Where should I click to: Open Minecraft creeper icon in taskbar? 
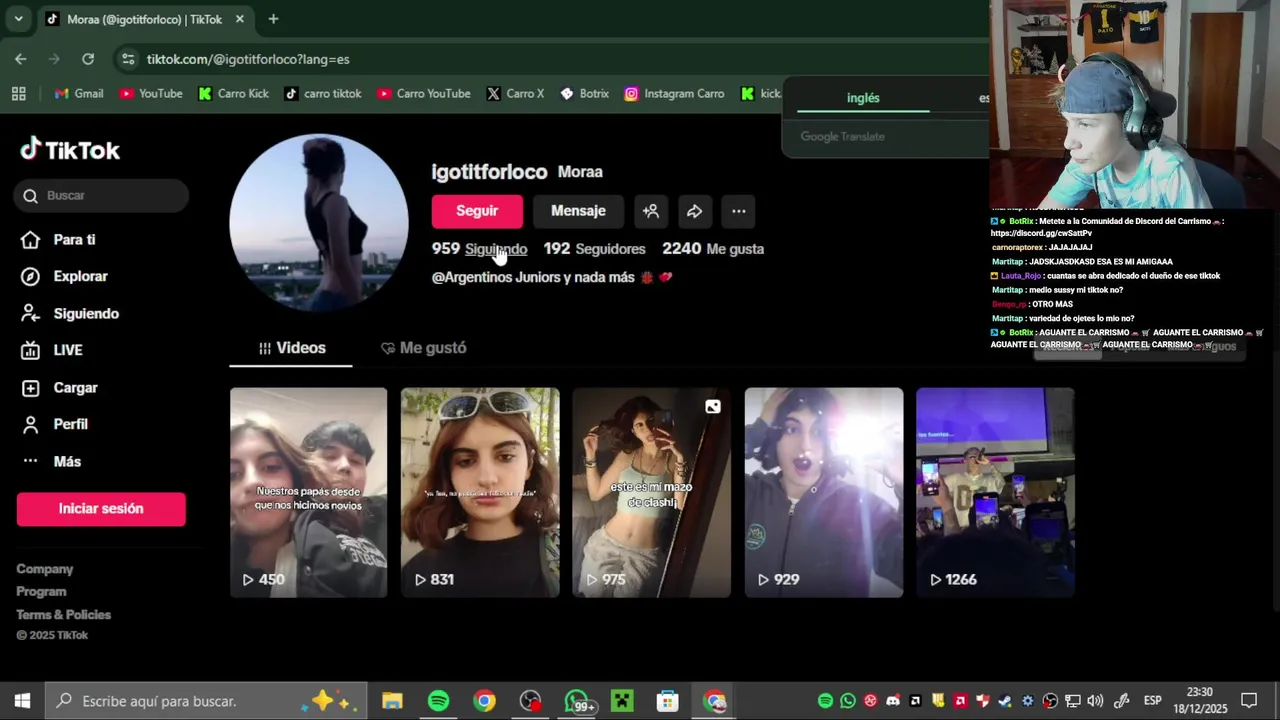tap(622, 701)
